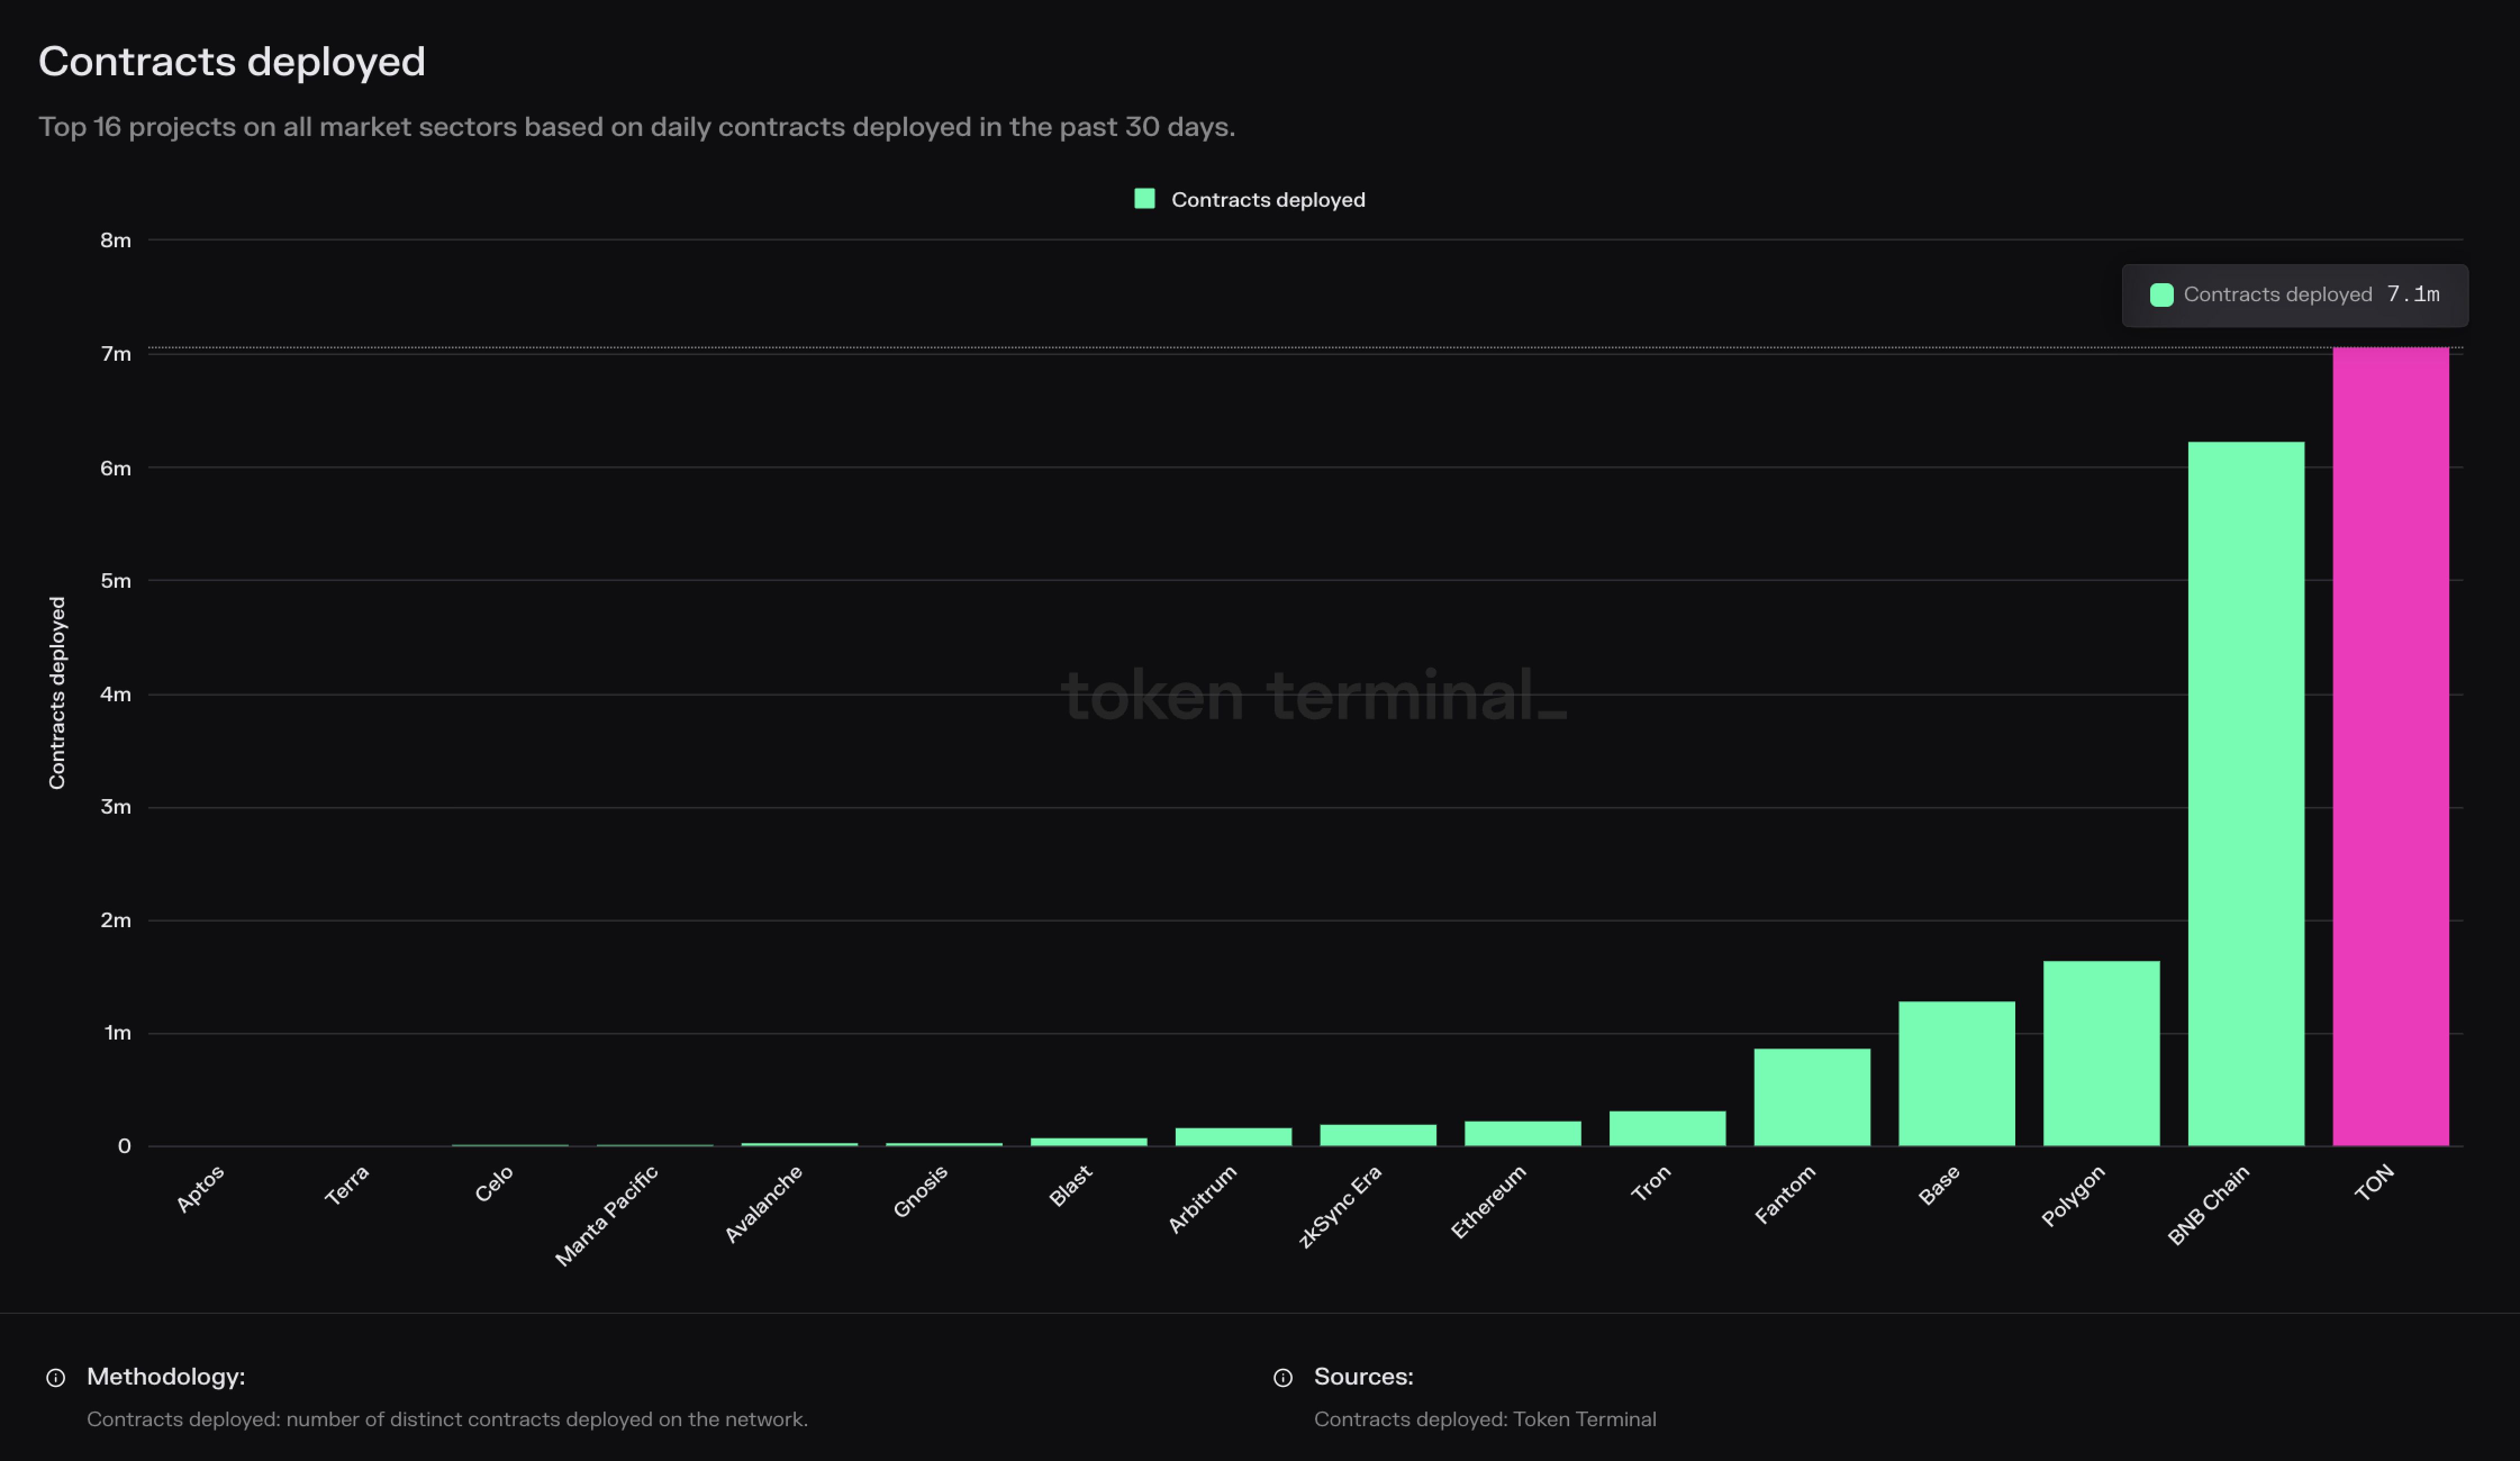The height and width of the screenshot is (1461, 2520).
Task: Click the Sources heading text
Action: tap(1363, 1377)
